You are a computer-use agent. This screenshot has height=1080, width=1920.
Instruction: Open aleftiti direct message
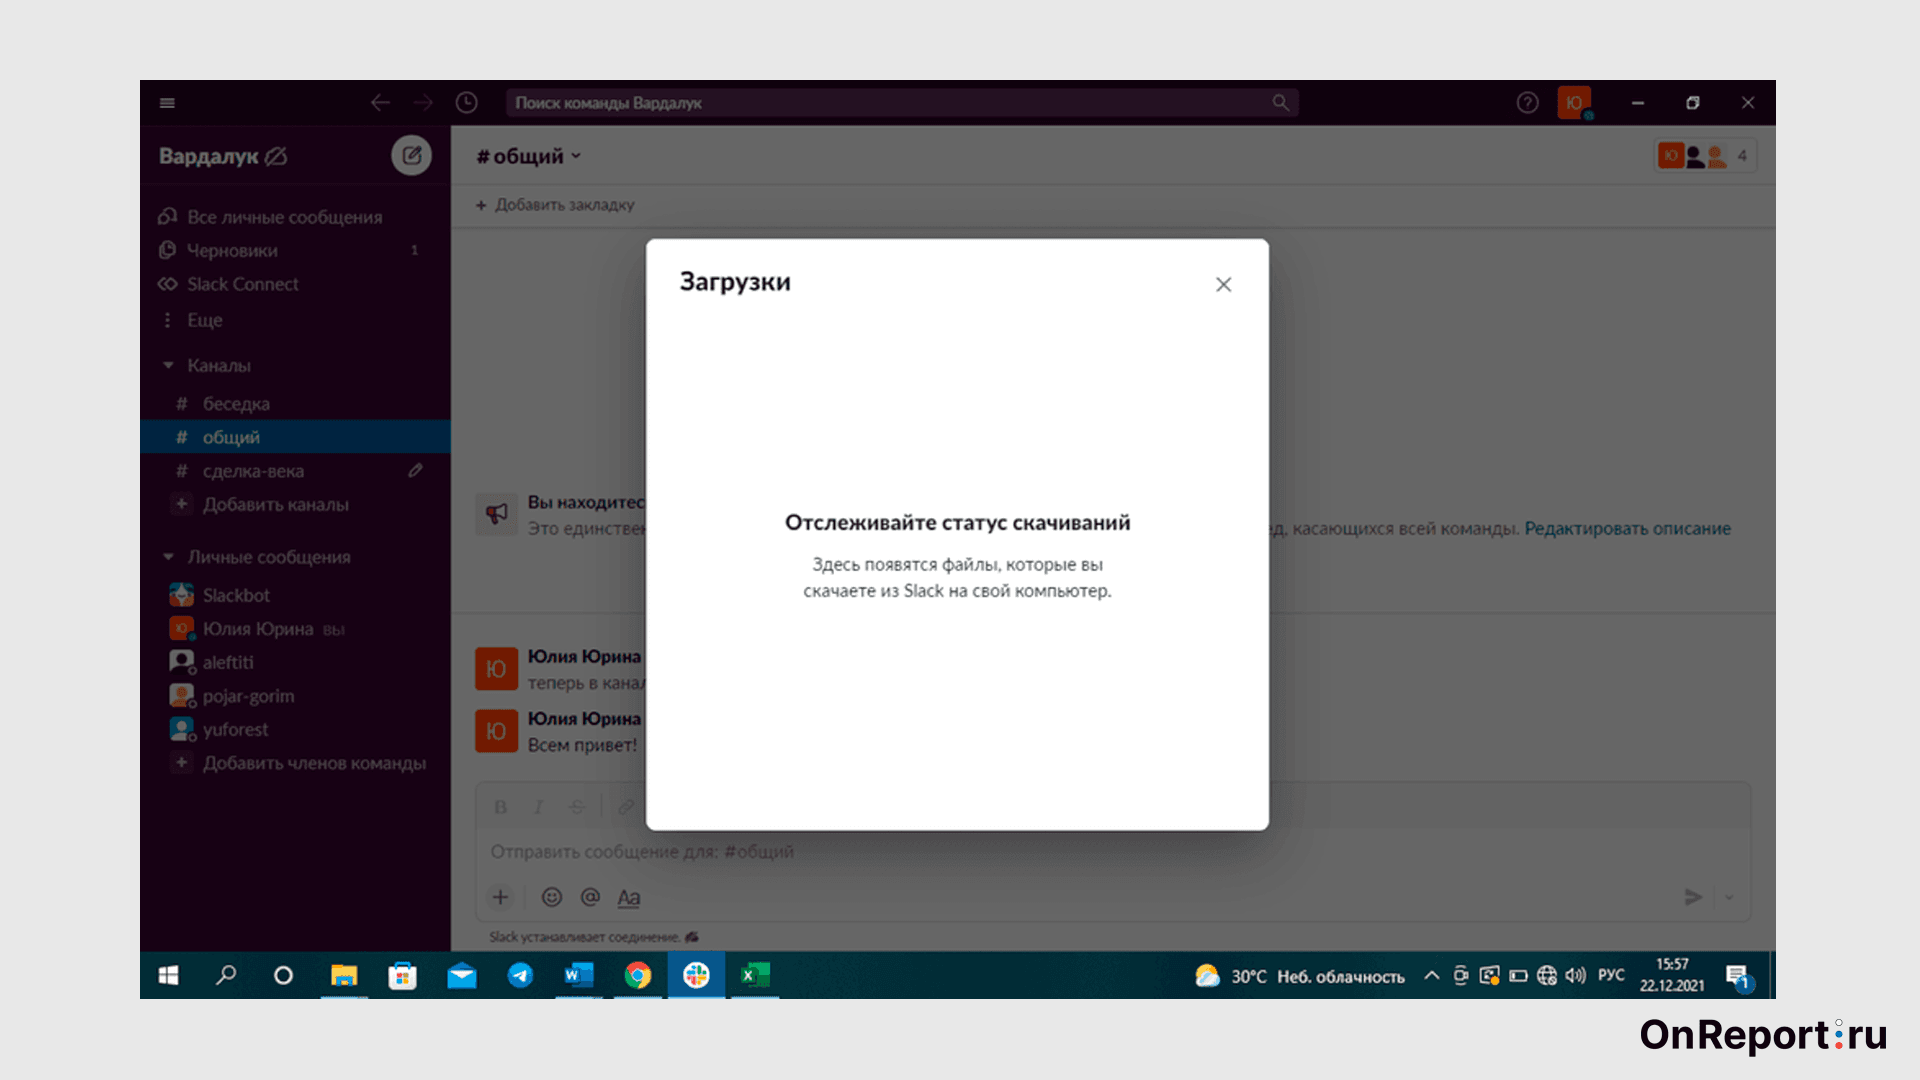tap(228, 662)
